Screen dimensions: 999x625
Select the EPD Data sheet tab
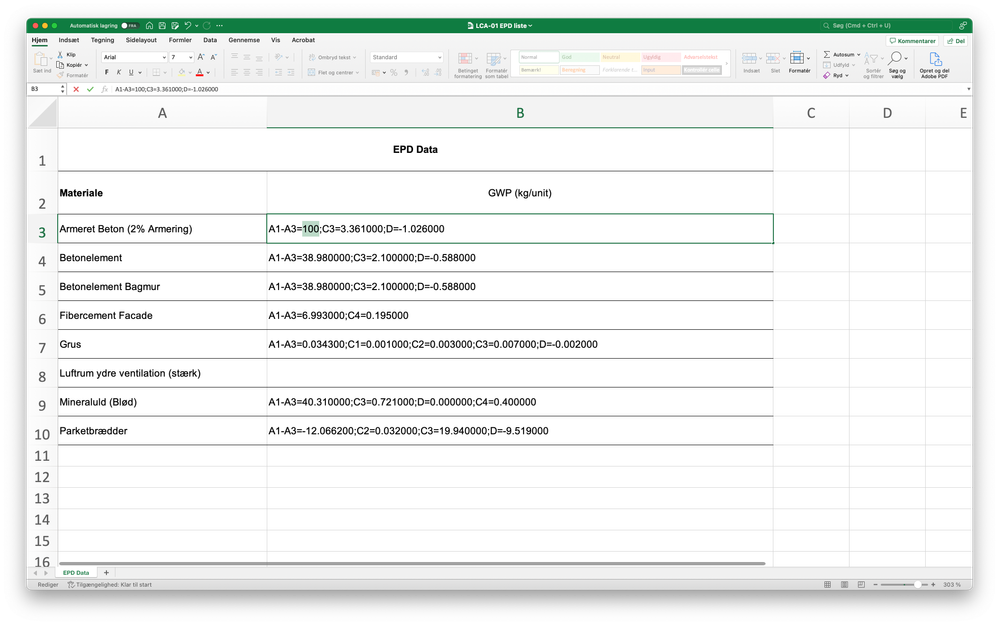tap(76, 573)
